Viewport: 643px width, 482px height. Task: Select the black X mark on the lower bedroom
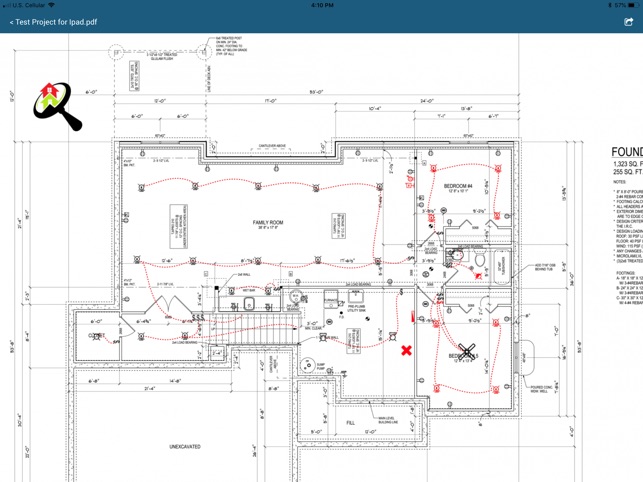point(467,351)
